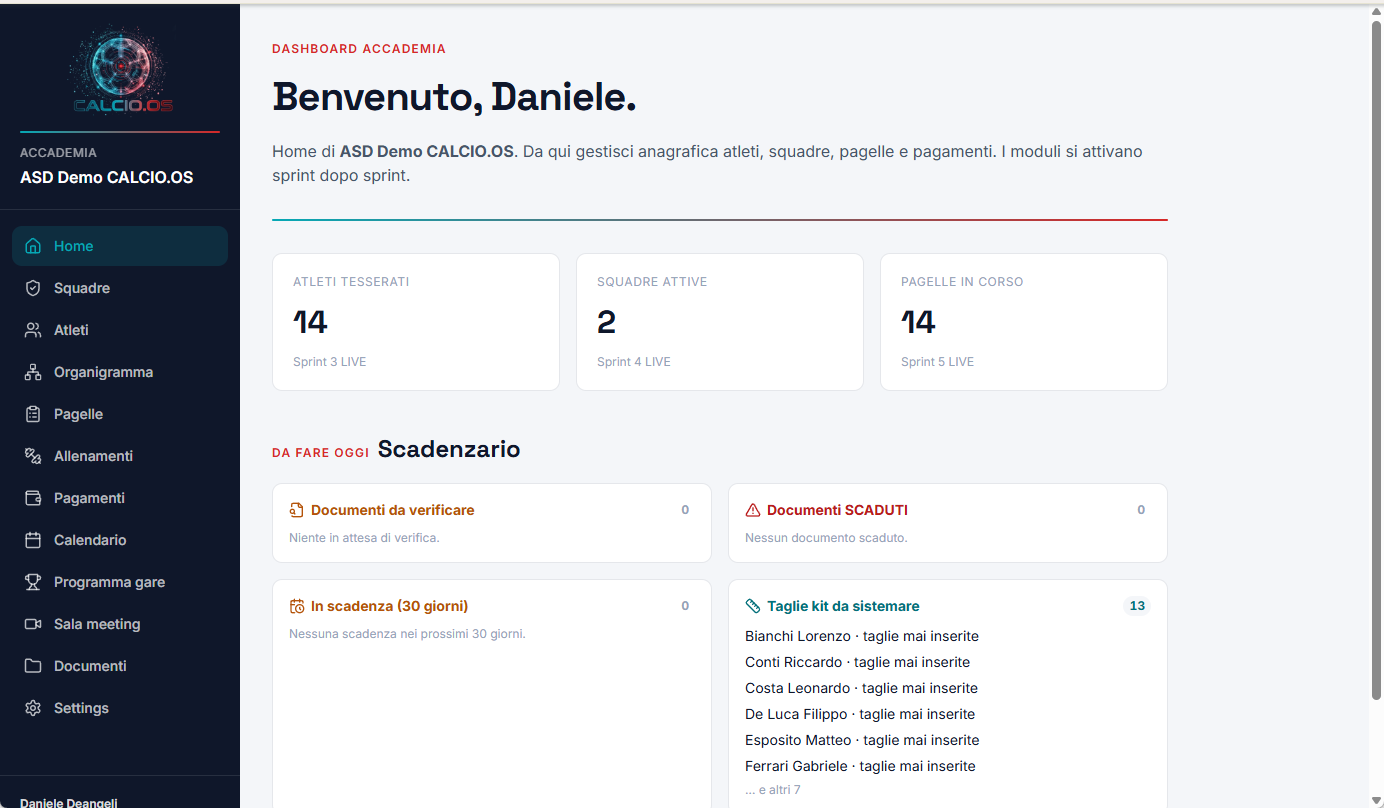Click the 'Sprint 3 LIVE' label

click(x=329, y=362)
